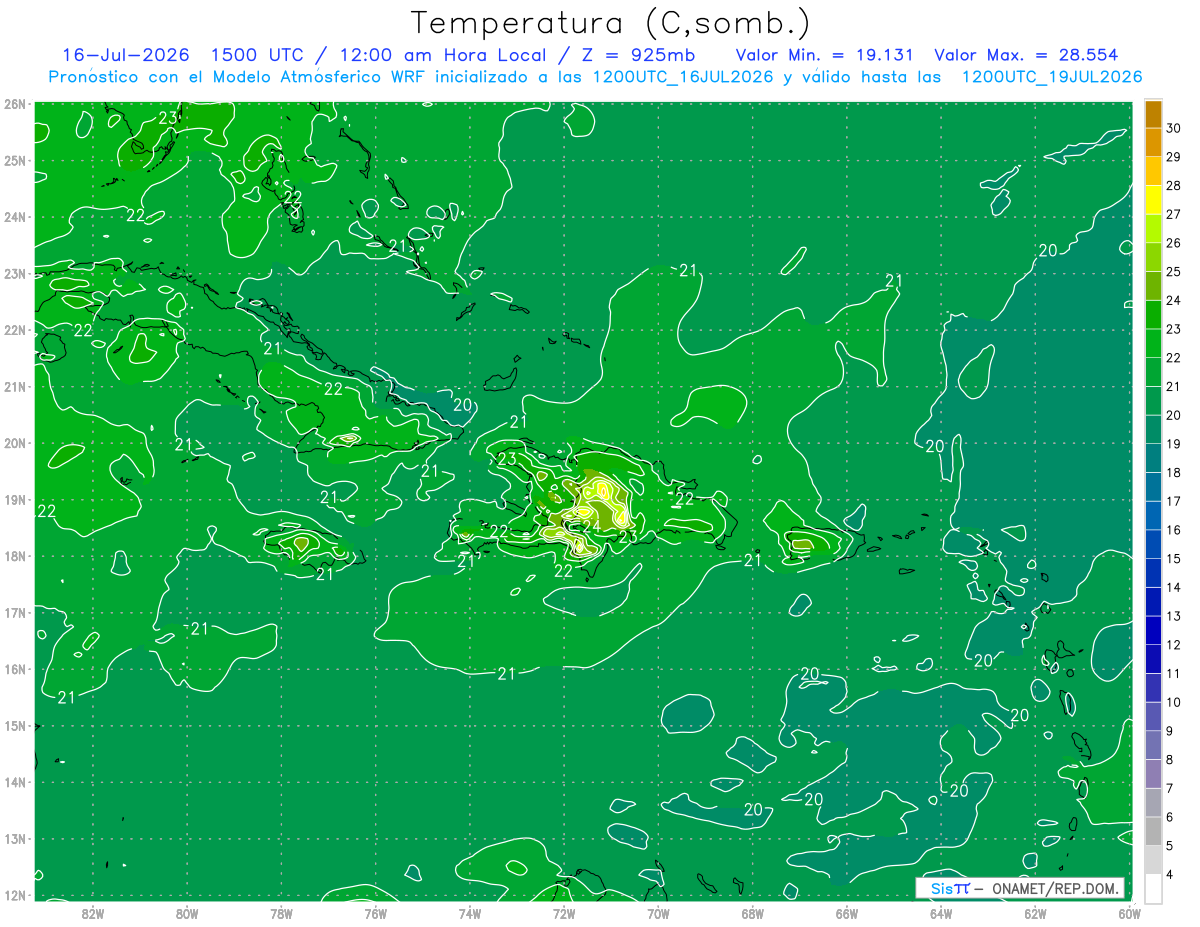1200x927 pixels.
Task: Click the longitude axis label "62W"
Action: coord(1035,913)
